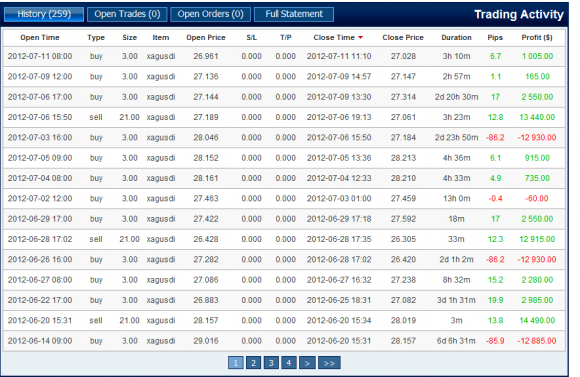580x377 pixels.
Task: Select open time 2012-07-02 12:00
Action: [x=40, y=199]
